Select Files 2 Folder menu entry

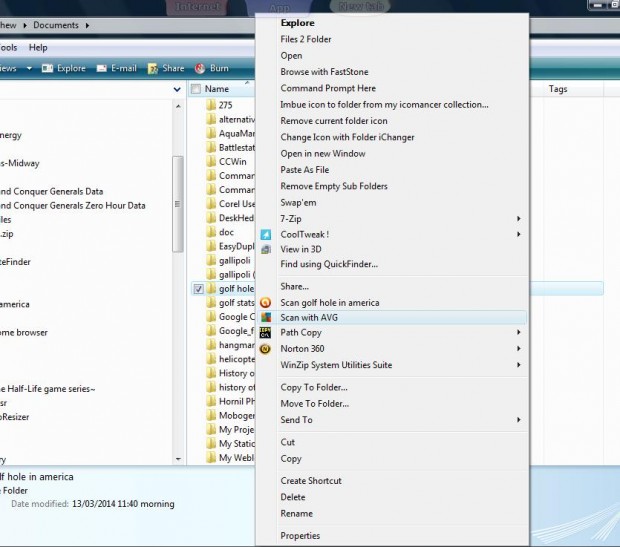(306, 39)
